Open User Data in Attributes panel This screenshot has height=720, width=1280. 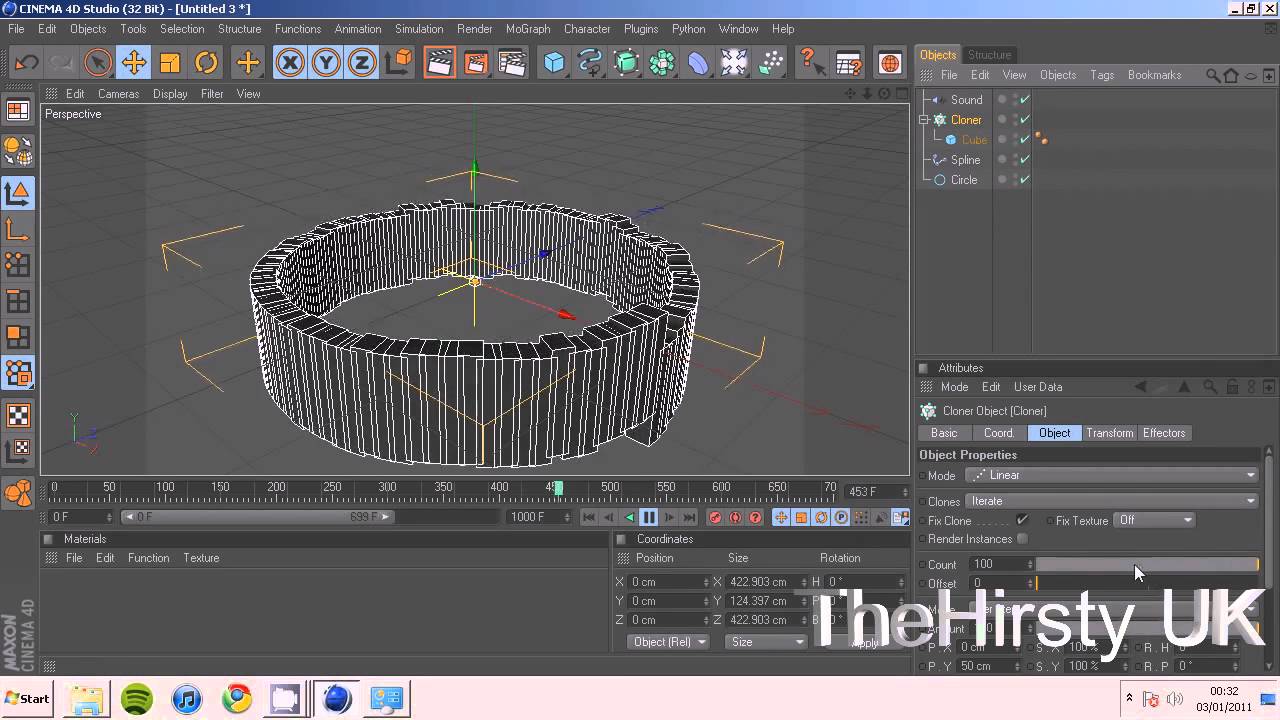pyautogui.click(x=1038, y=387)
